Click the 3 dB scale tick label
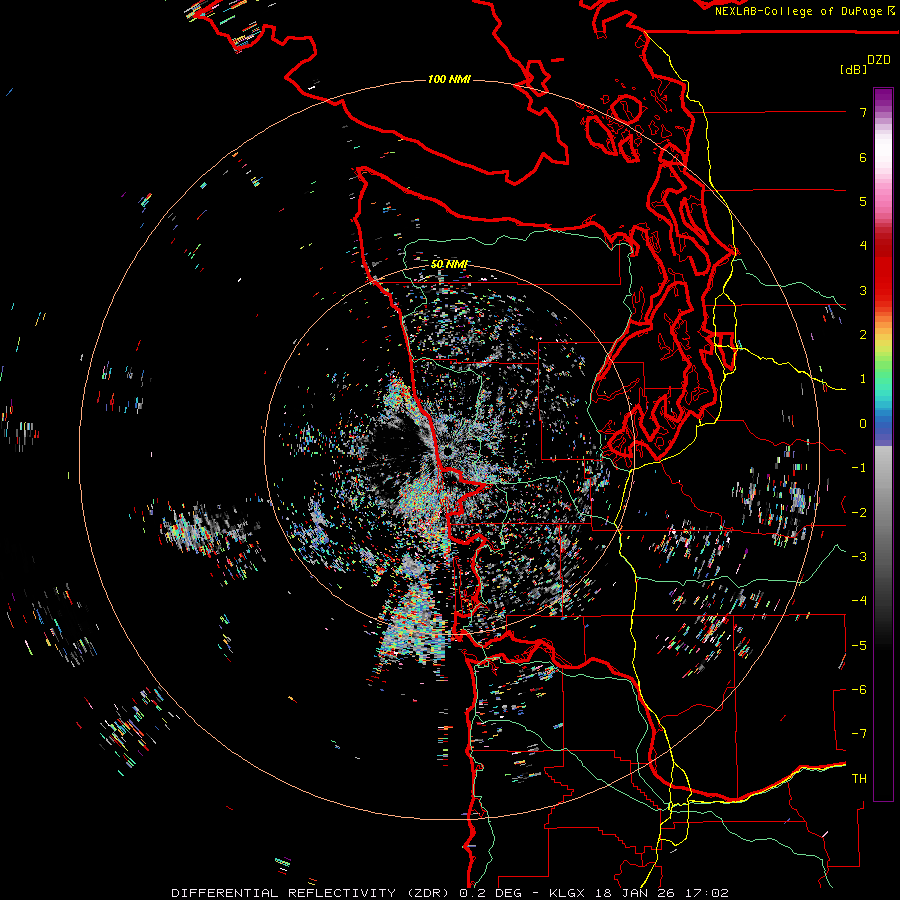 coord(863,290)
